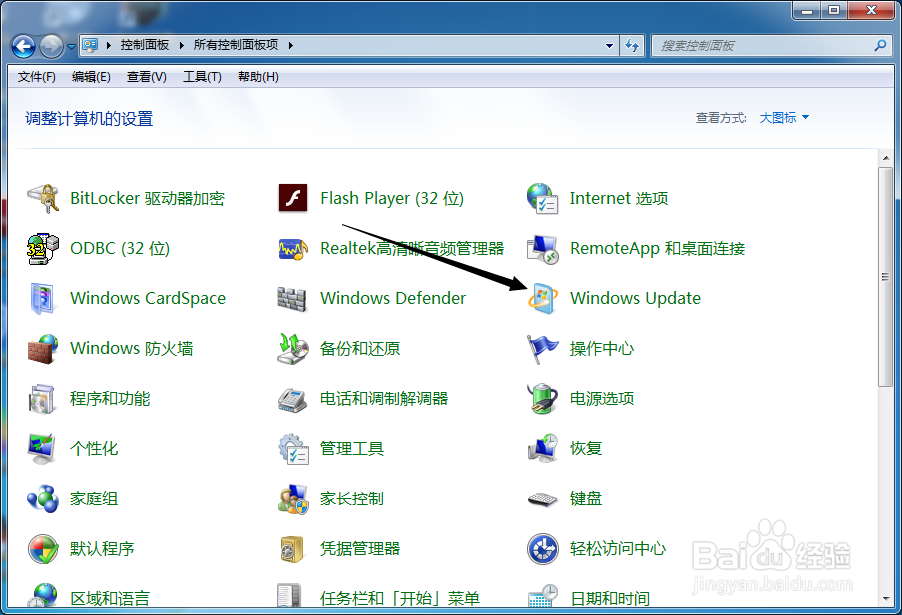Screen dimensions: 902x615
Task: Launch Flash Player (32 位) settings
Action: pos(391,198)
